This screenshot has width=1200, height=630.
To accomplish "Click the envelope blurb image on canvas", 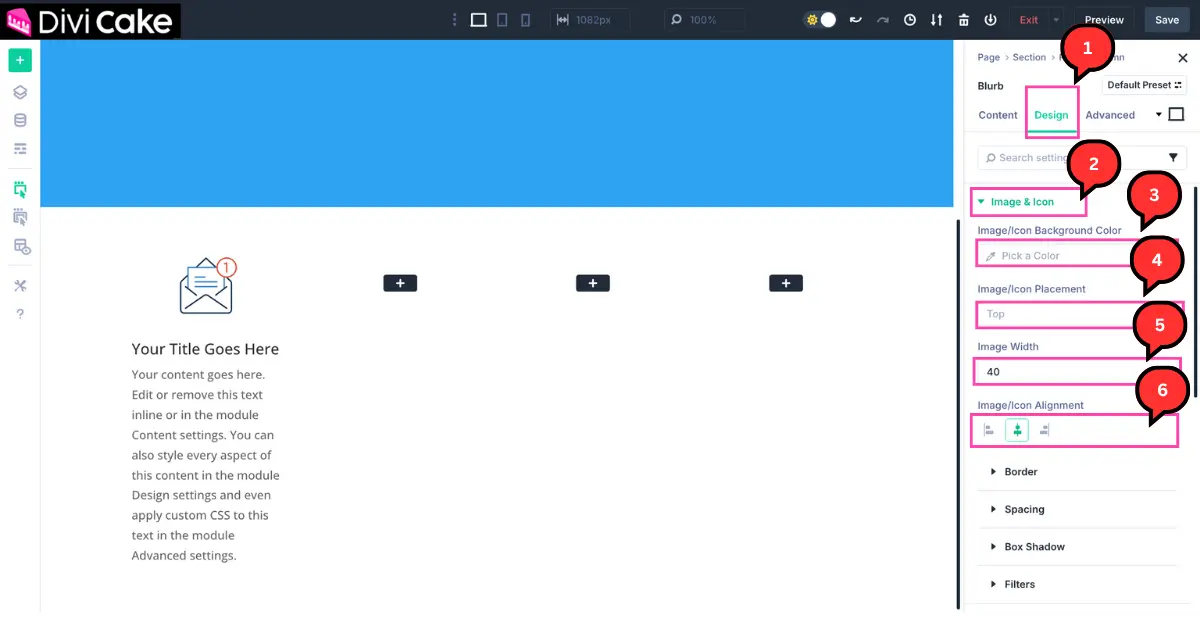I will click(207, 286).
